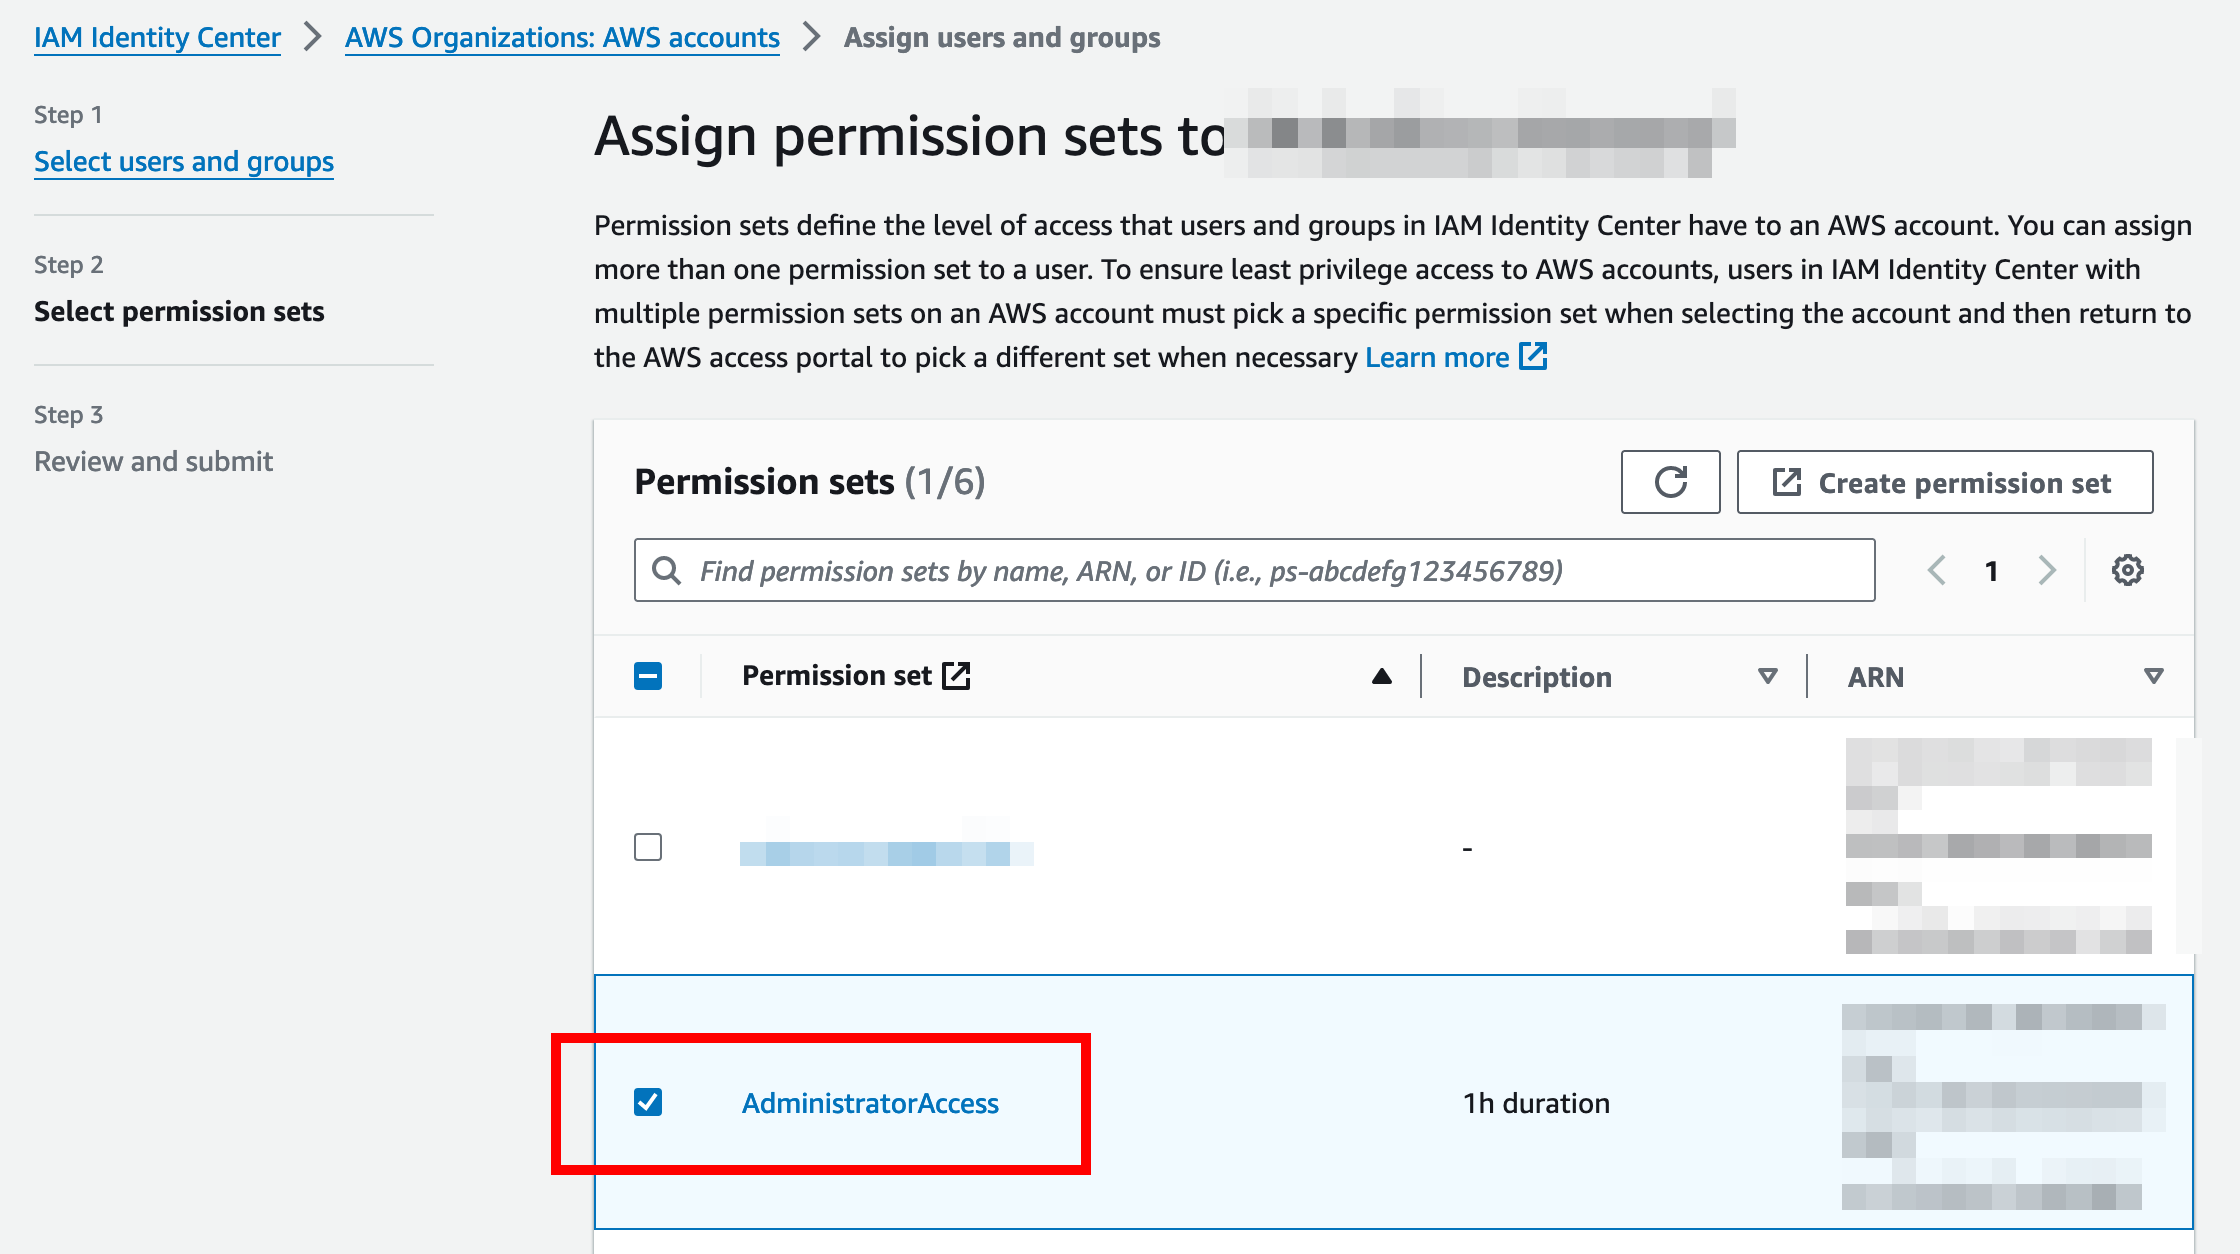Click Create permission set button

pyautogui.click(x=1944, y=482)
